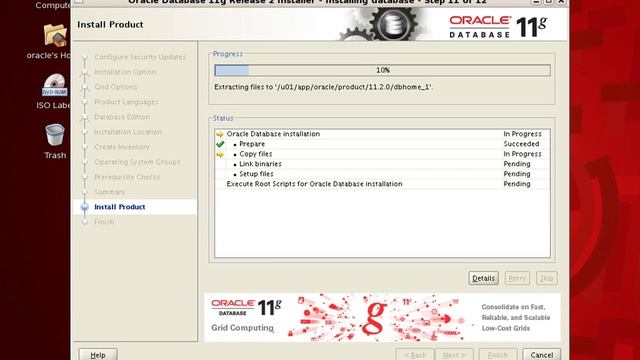Click the 'Extracting files to' path message
The image size is (640, 360).
click(323, 87)
